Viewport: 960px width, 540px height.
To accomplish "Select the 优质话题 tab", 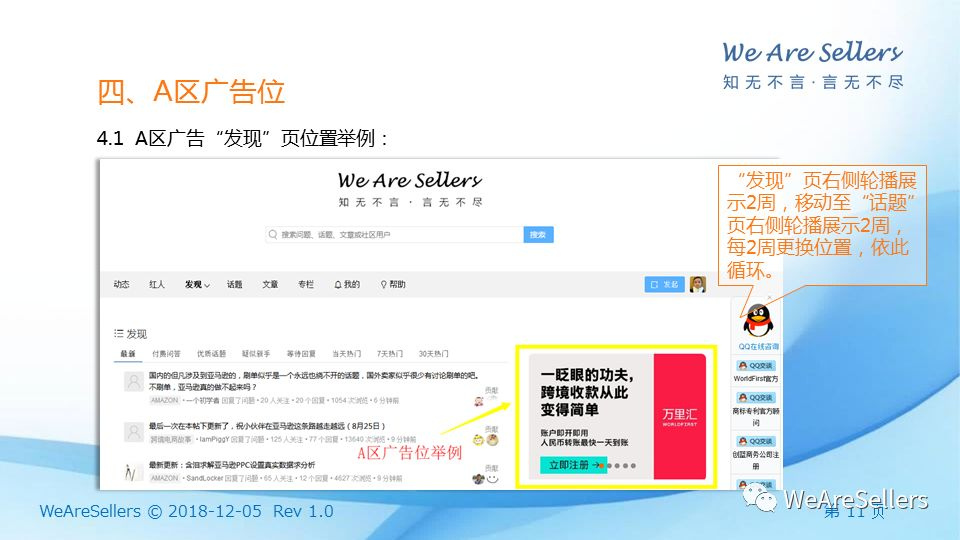I will pos(211,354).
